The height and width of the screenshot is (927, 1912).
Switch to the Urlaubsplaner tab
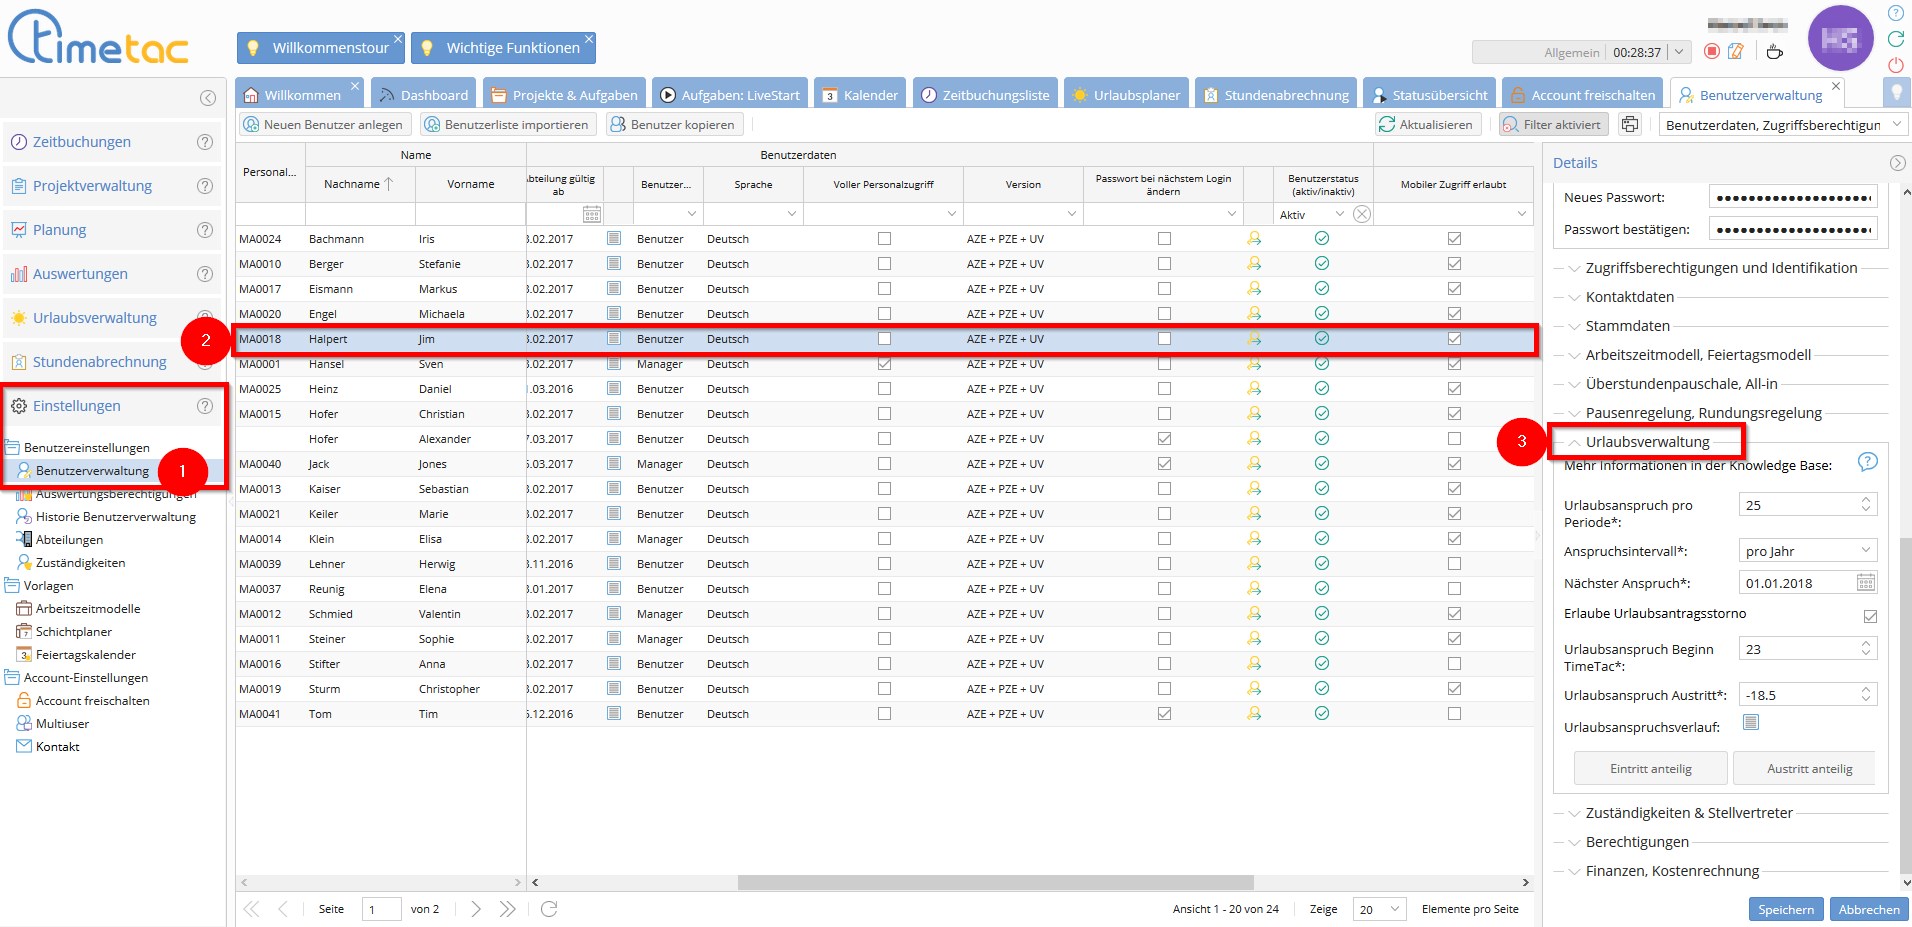pyautogui.click(x=1126, y=95)
